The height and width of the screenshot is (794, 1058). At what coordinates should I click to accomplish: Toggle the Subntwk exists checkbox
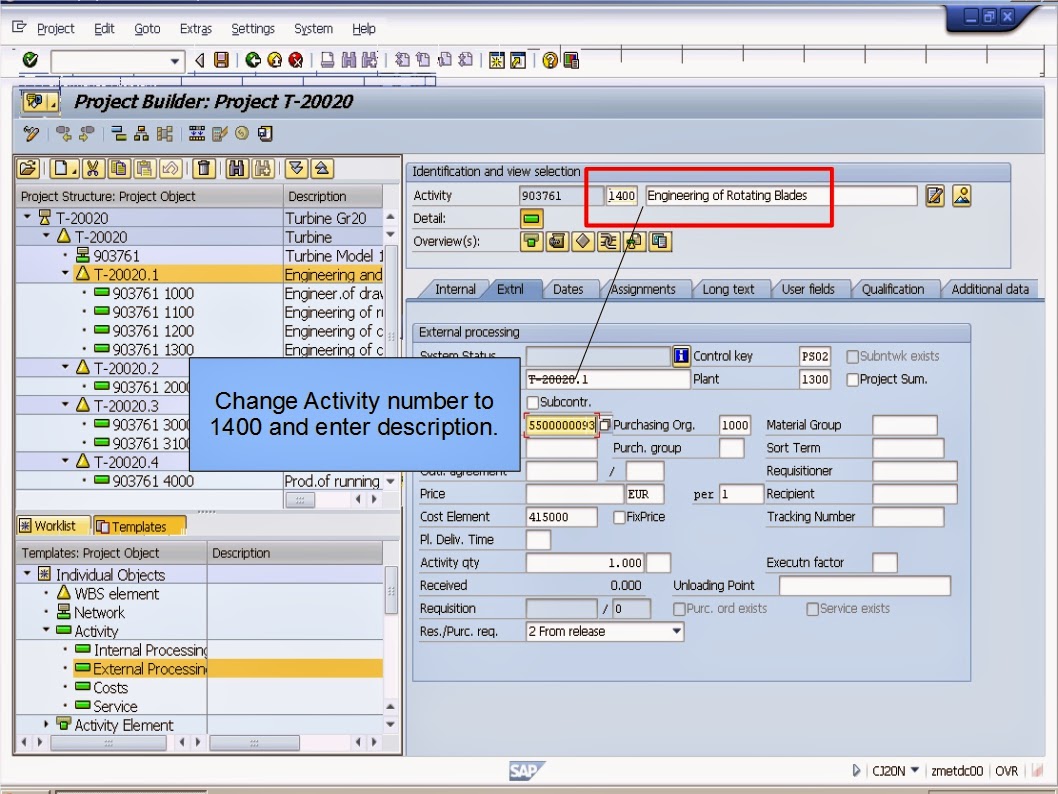click(x=852, y=357)
